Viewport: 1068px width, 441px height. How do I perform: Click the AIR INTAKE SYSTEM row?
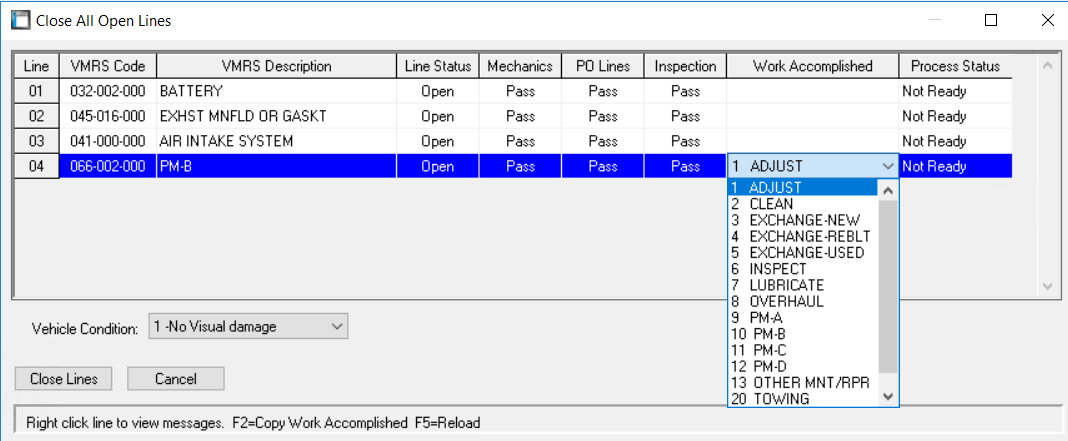tap(276, 141)
